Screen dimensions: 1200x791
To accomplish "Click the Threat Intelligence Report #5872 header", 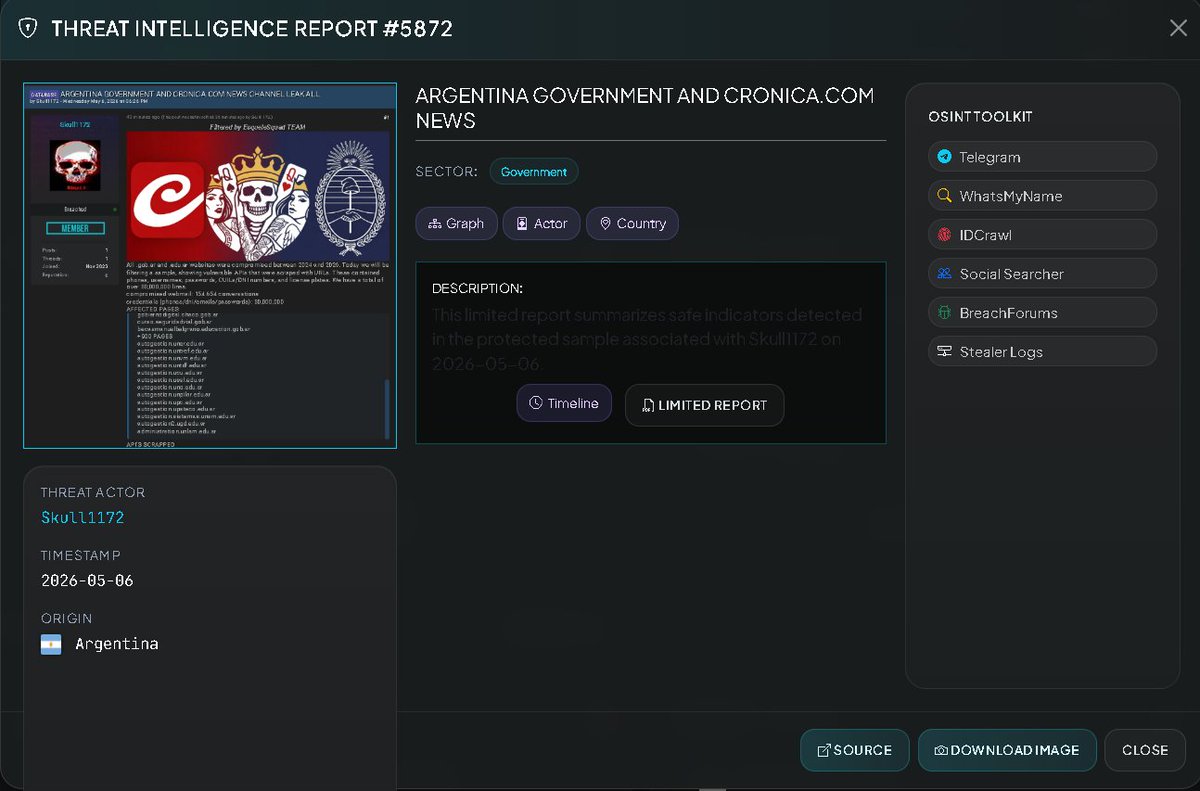I will click(252, 28).
